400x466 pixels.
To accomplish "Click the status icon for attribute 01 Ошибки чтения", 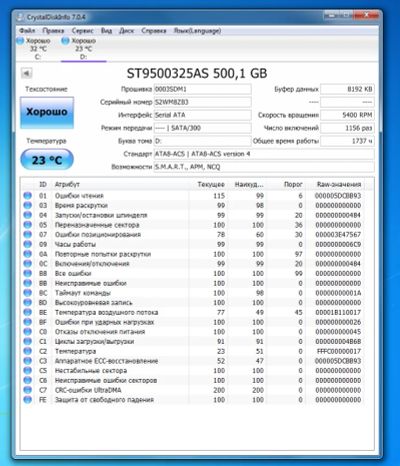I will tap(27, 196).
